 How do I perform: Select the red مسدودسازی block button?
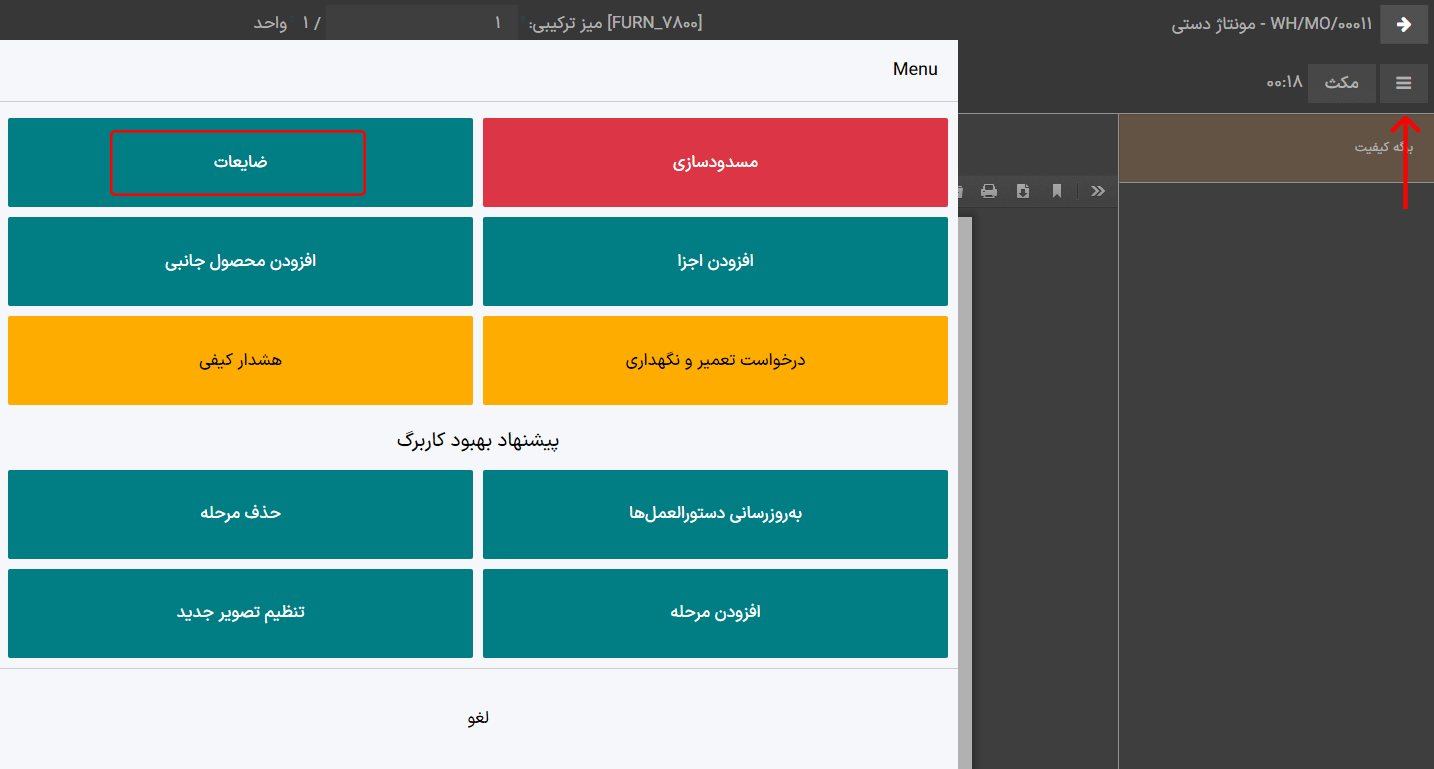point(715,162)
